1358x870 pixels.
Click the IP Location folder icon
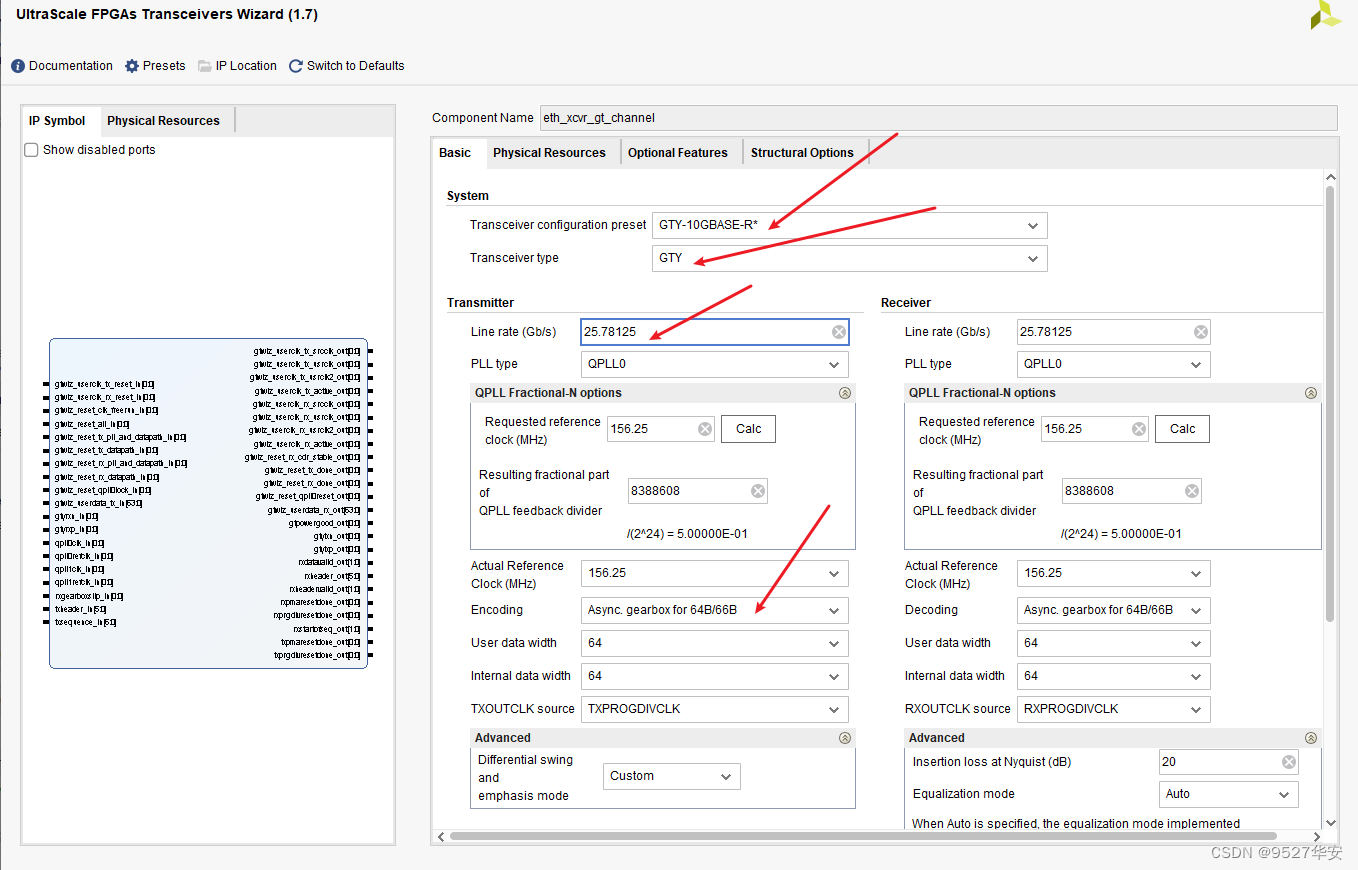pos(205,66)
